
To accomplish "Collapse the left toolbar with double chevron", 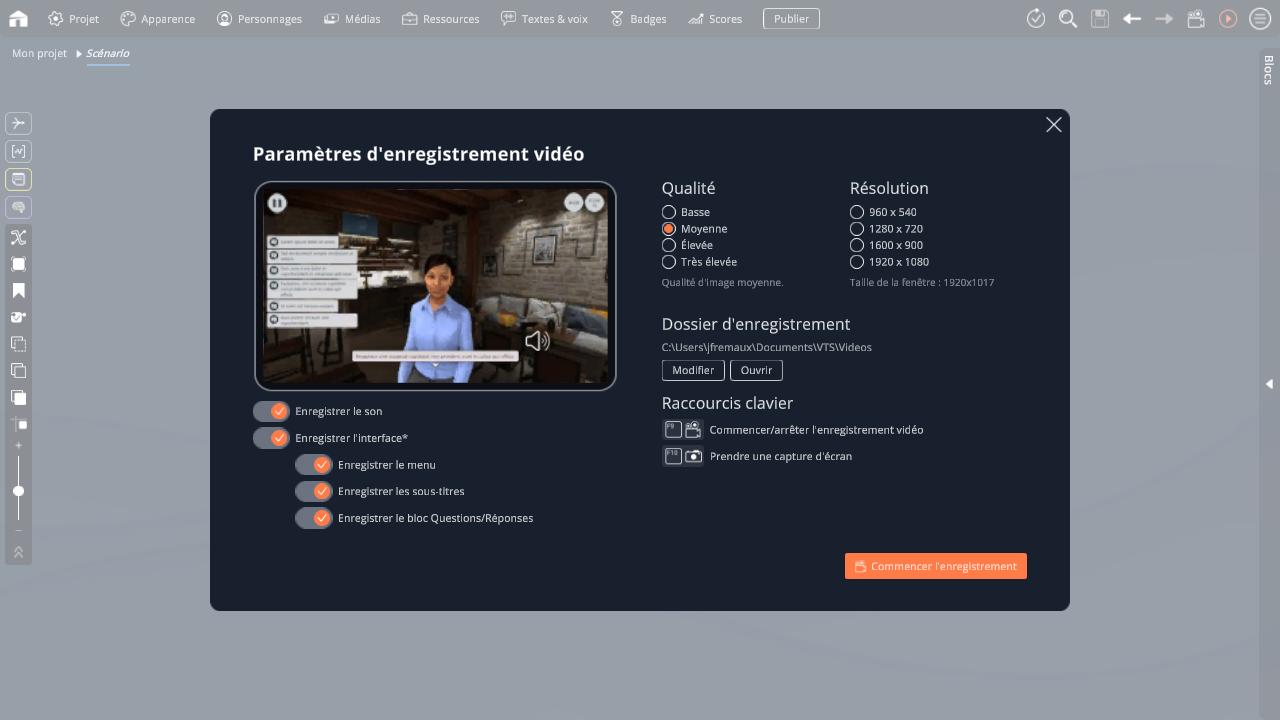I will (18, 552).
